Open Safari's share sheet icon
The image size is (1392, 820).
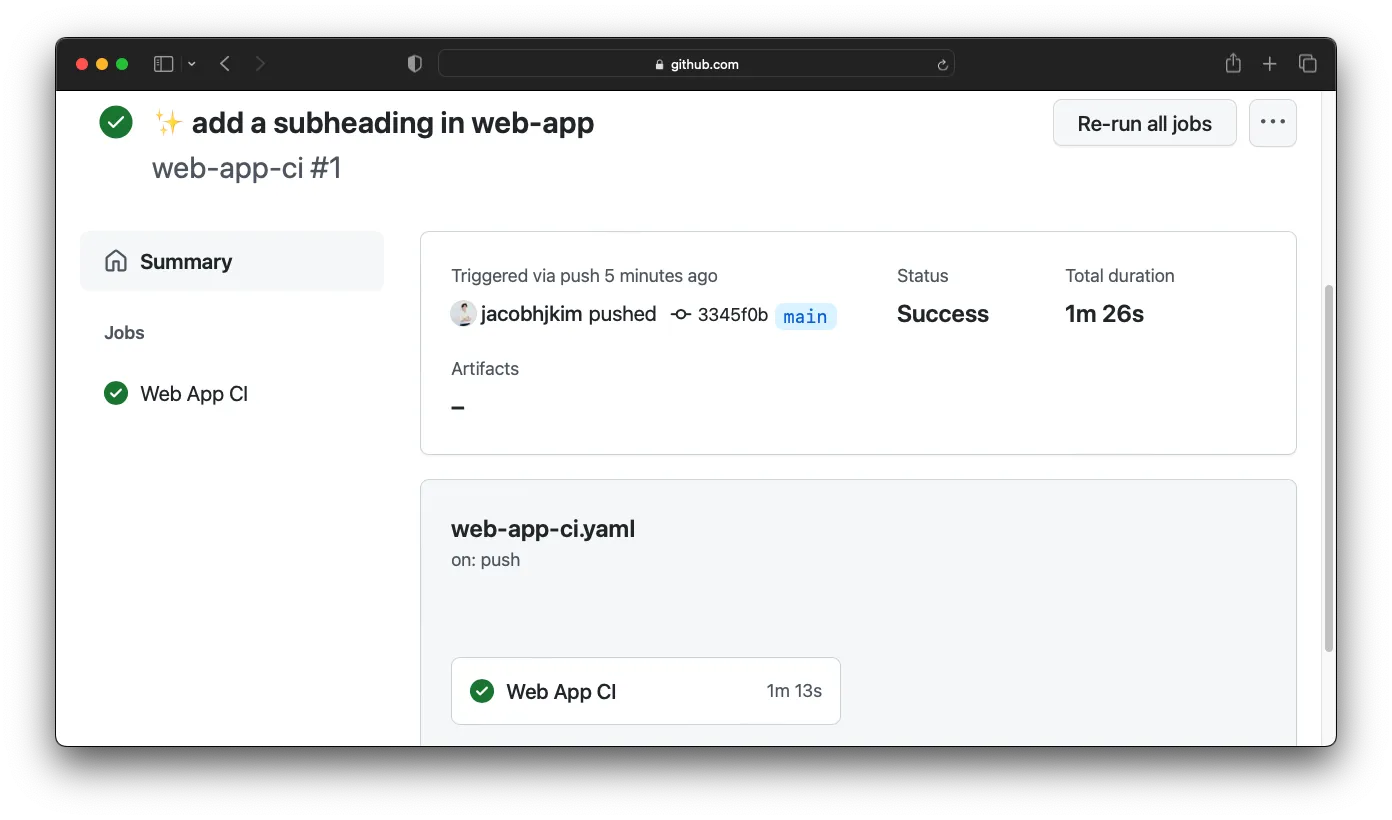[1233, 63]
